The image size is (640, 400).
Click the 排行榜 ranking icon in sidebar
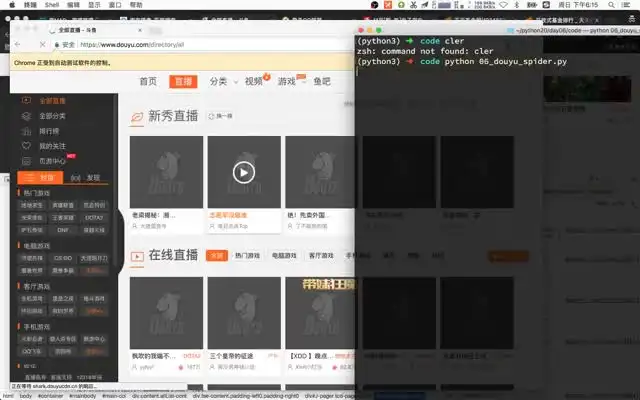27,131
